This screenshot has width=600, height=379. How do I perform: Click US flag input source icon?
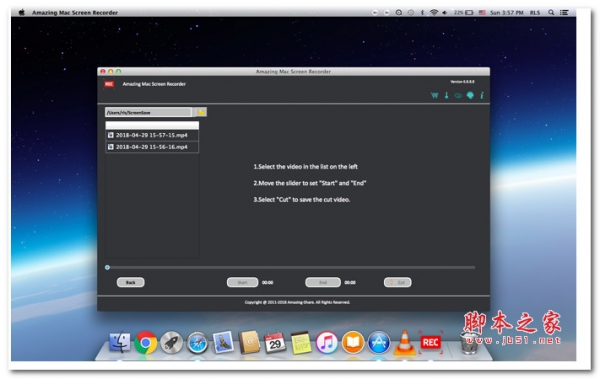coord(482,13)
